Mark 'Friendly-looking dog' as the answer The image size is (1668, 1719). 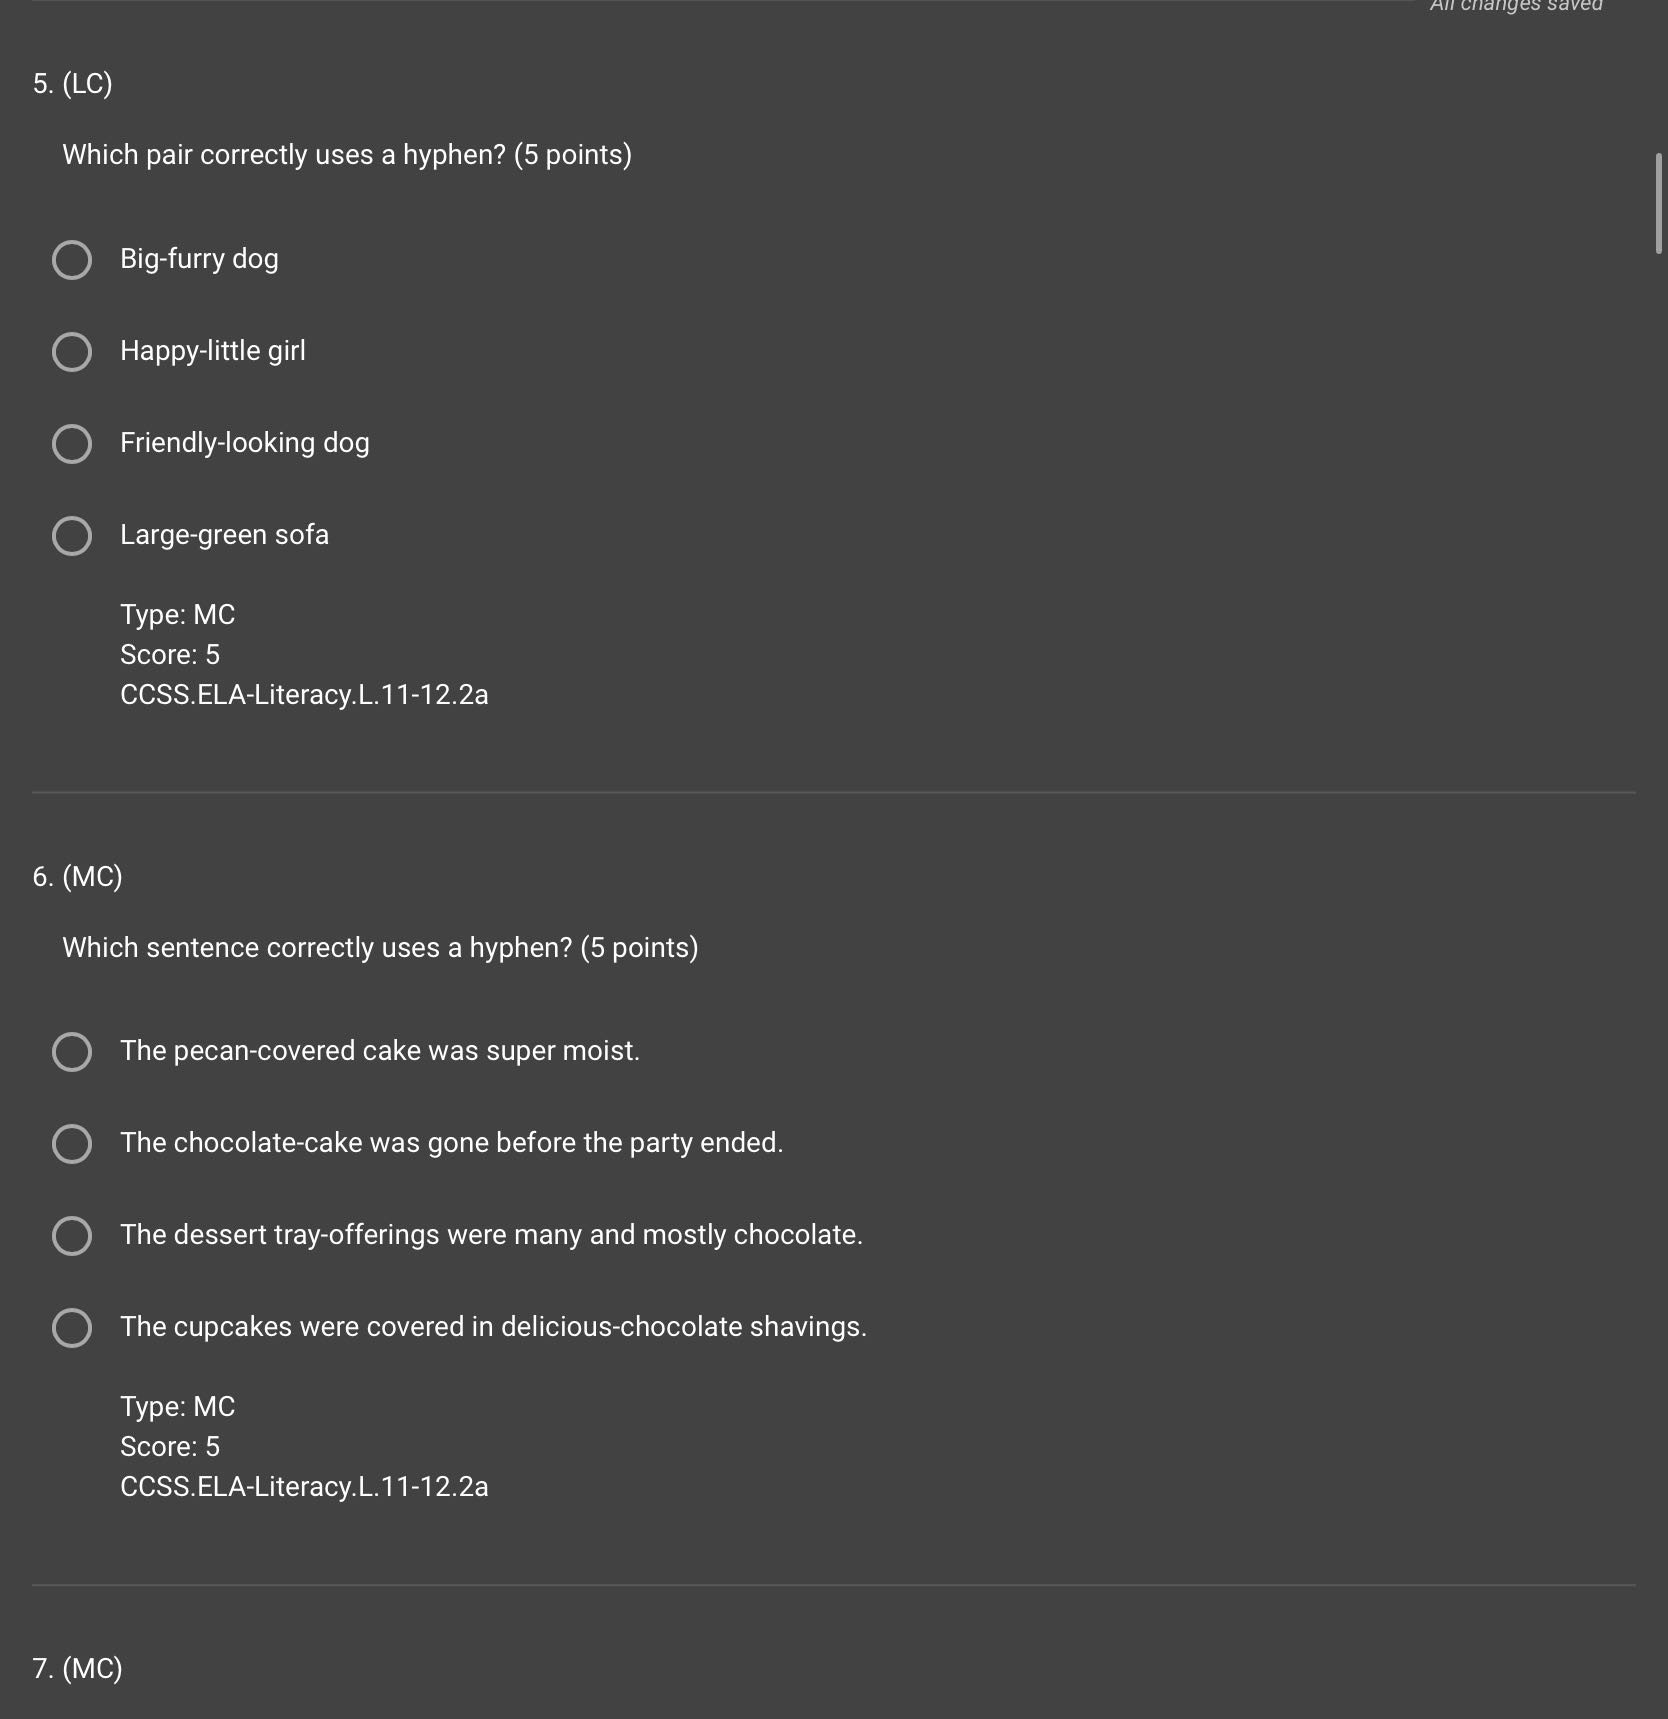click(72, 444)
